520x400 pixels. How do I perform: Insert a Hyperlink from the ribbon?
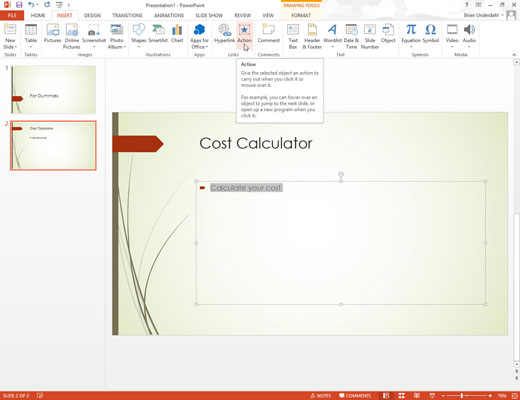(224, 34)
